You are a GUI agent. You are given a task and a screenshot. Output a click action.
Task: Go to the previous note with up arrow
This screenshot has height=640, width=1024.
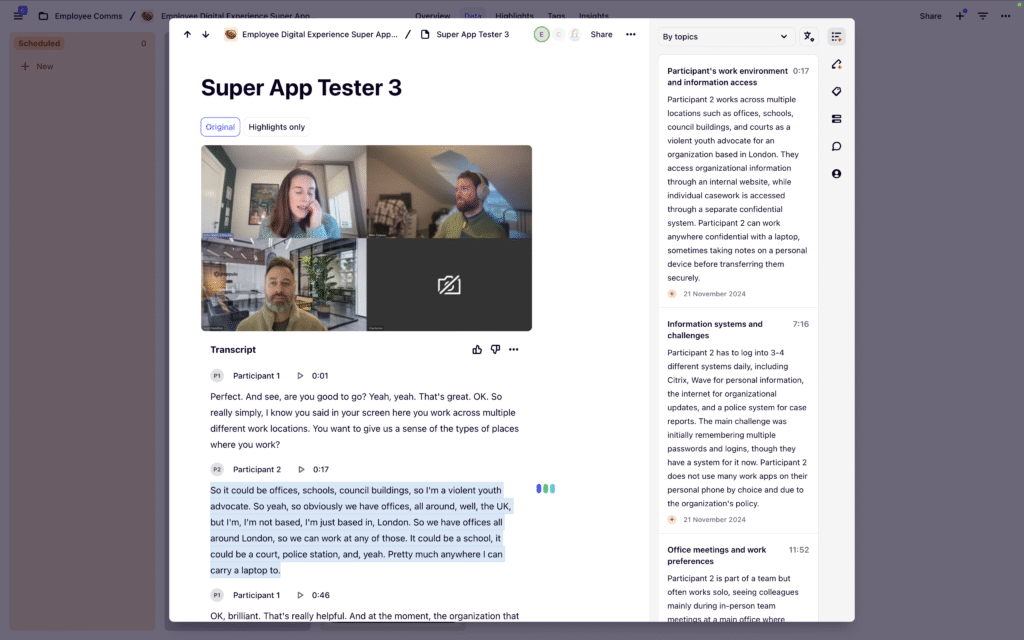coord(187,34)
